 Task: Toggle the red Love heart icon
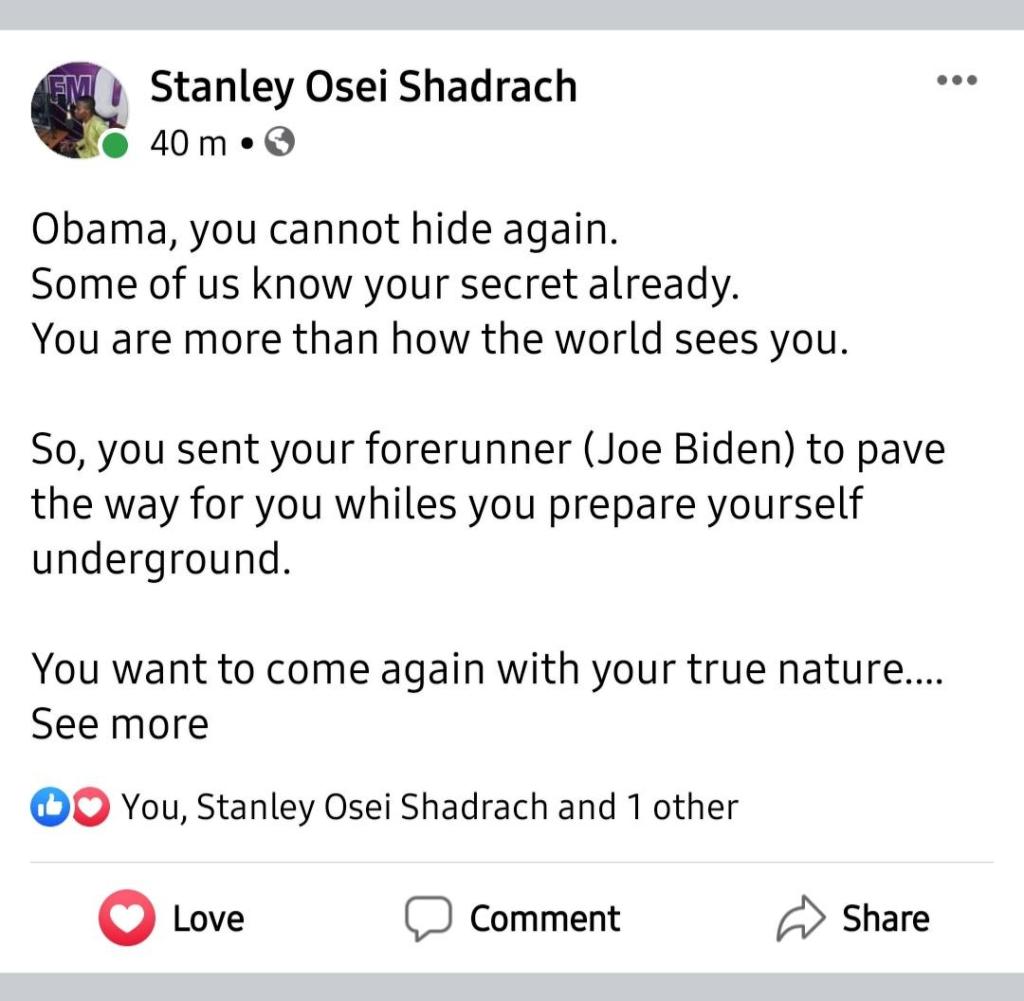pyautogui.click(x=126, y=917)
